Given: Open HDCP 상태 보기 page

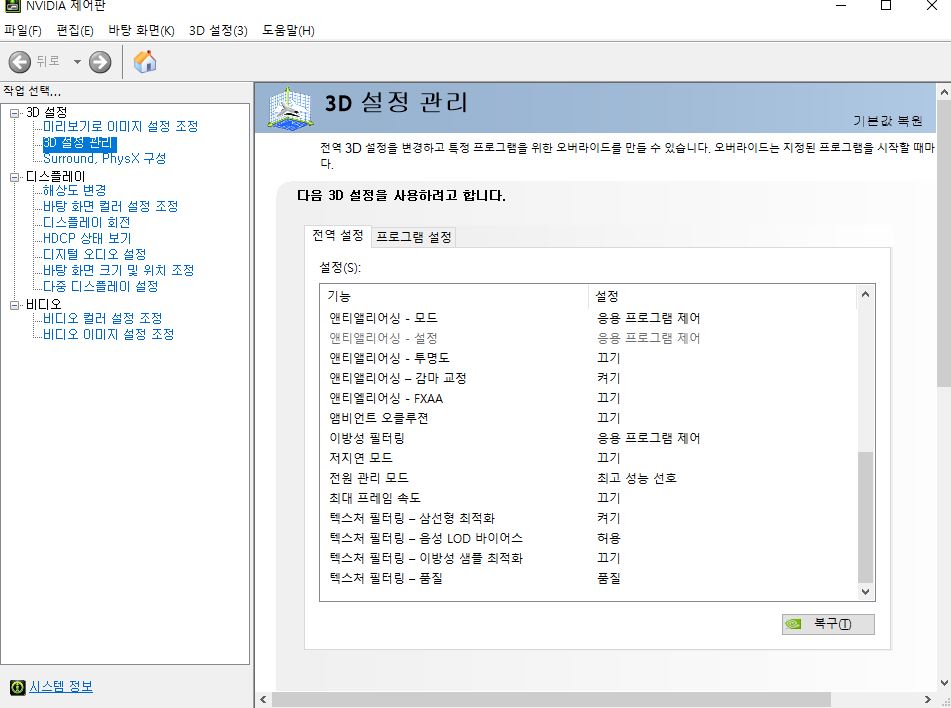Looking at the screenshot, I should point(87,238).
